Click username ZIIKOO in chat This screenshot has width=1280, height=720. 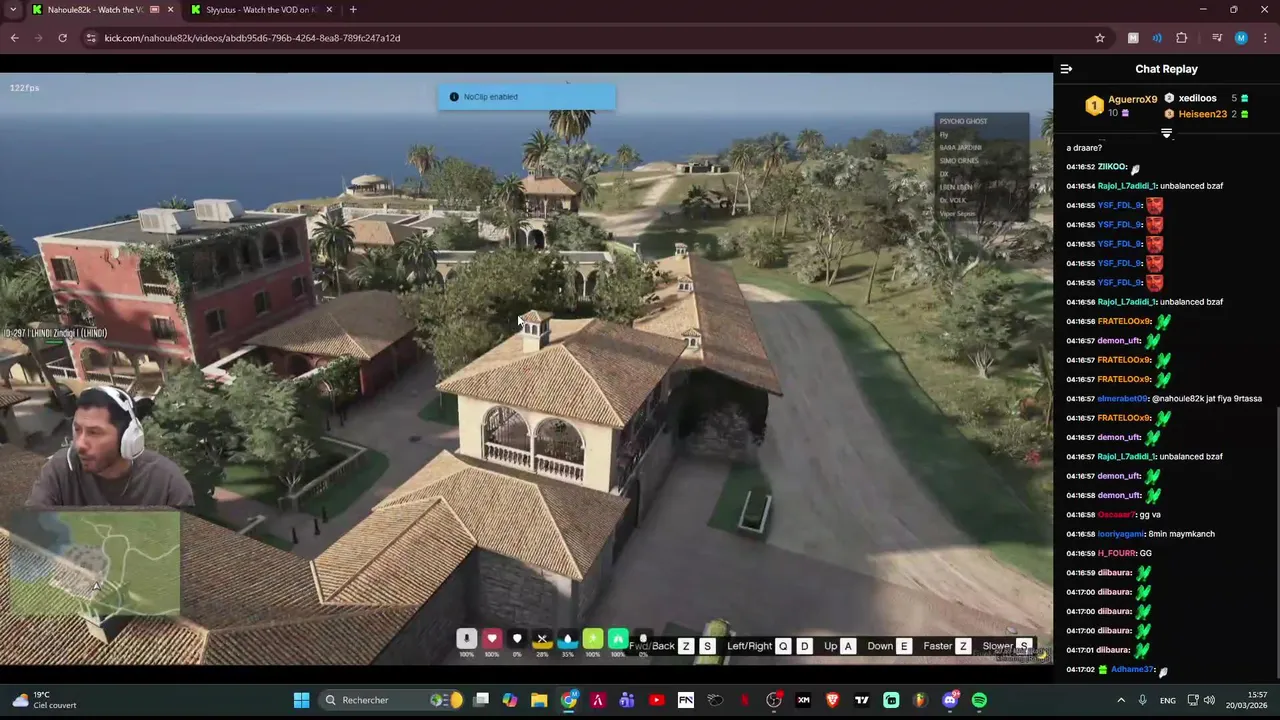click(1112, 167)
